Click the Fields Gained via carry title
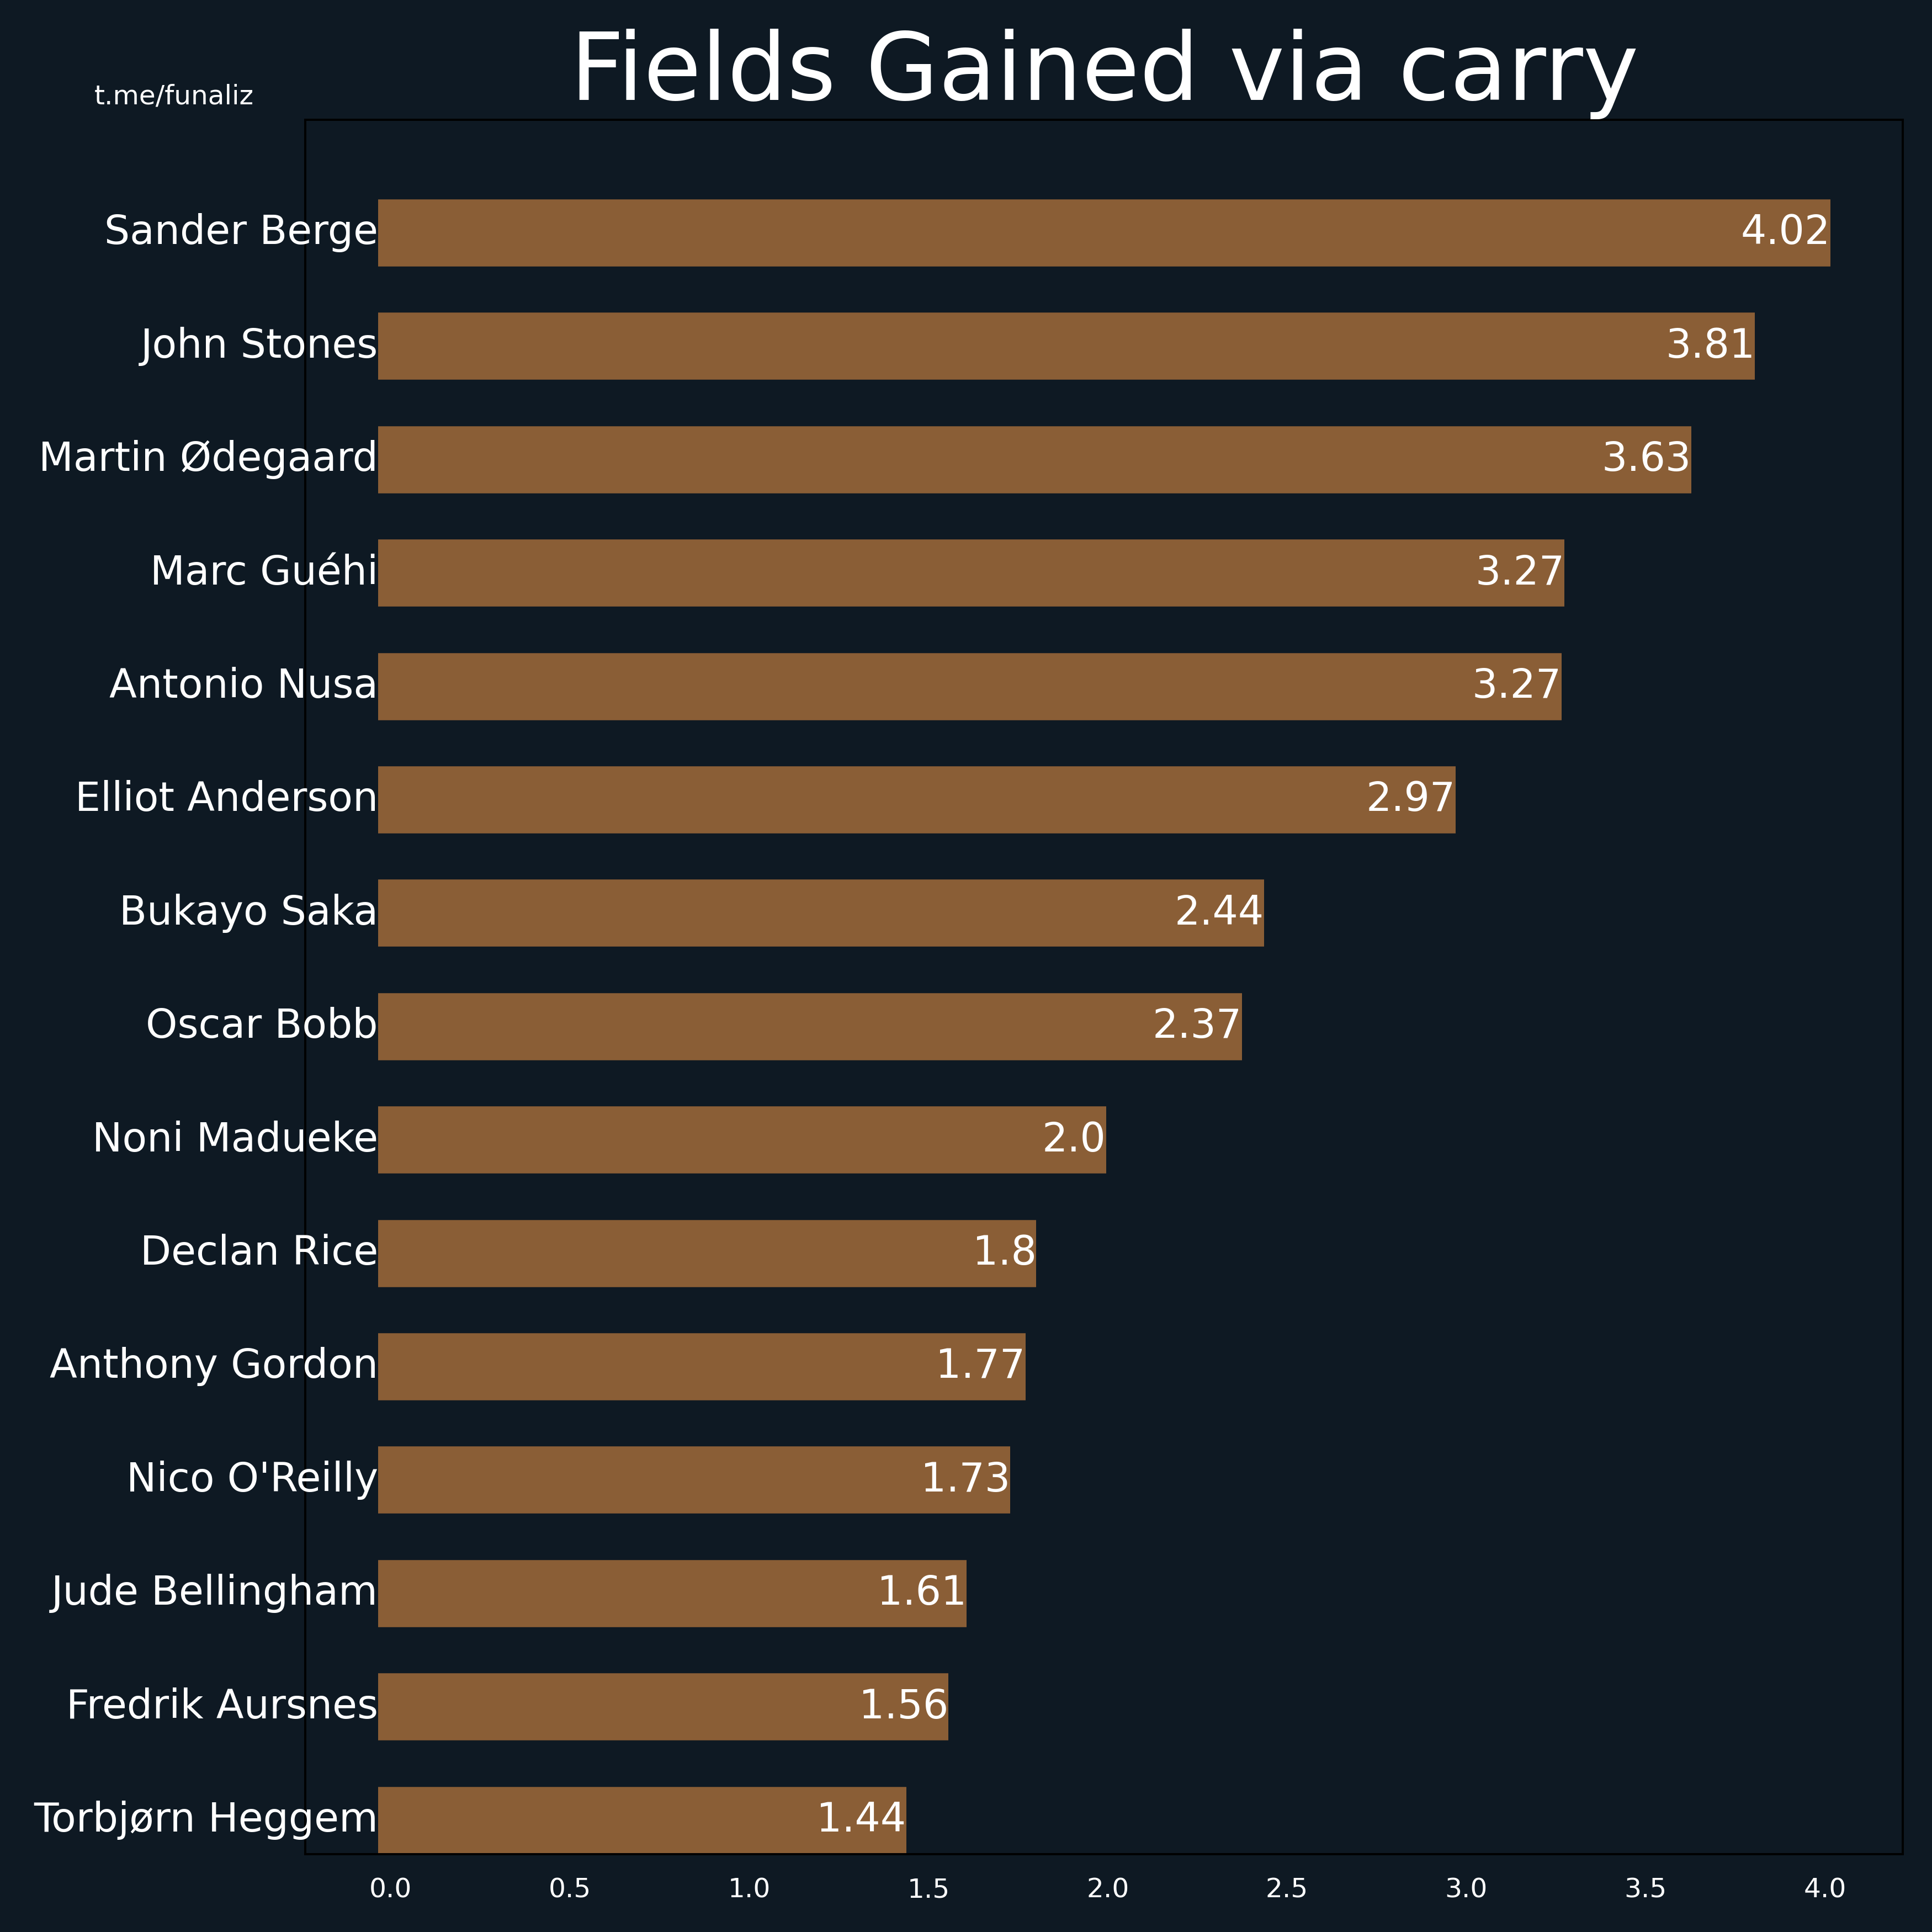Viewport: 1932px width, 1932px height. tap(1103, 68)
